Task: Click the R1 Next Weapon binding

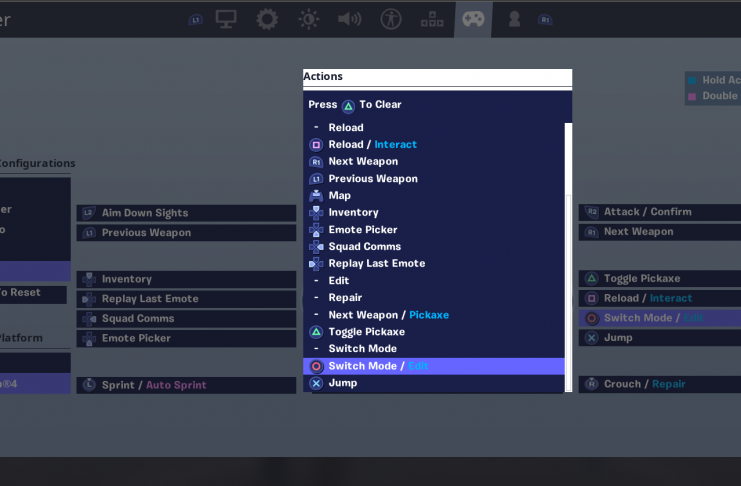Action: pos(660,232)
